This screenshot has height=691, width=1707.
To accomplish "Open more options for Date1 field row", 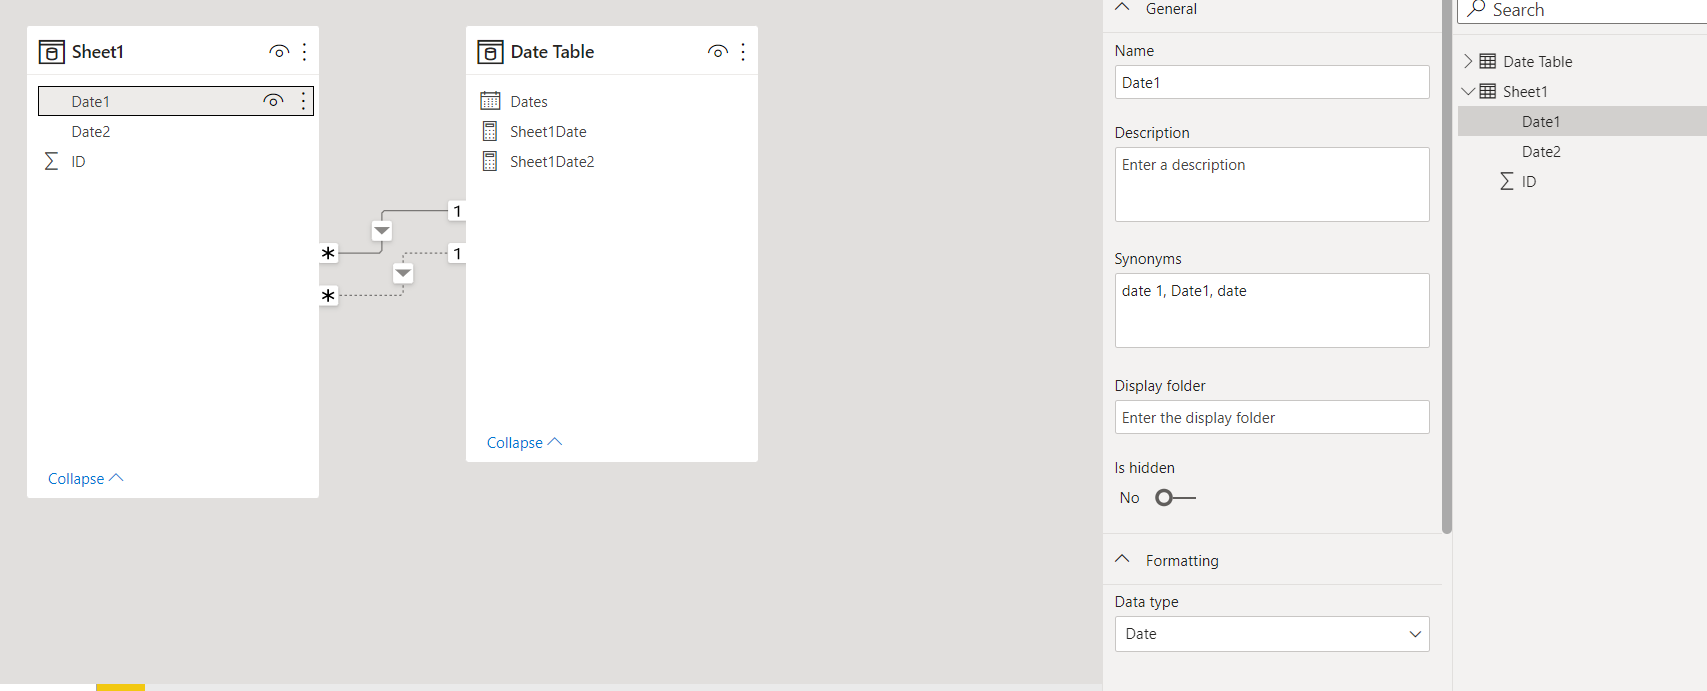I will point(303,101).
